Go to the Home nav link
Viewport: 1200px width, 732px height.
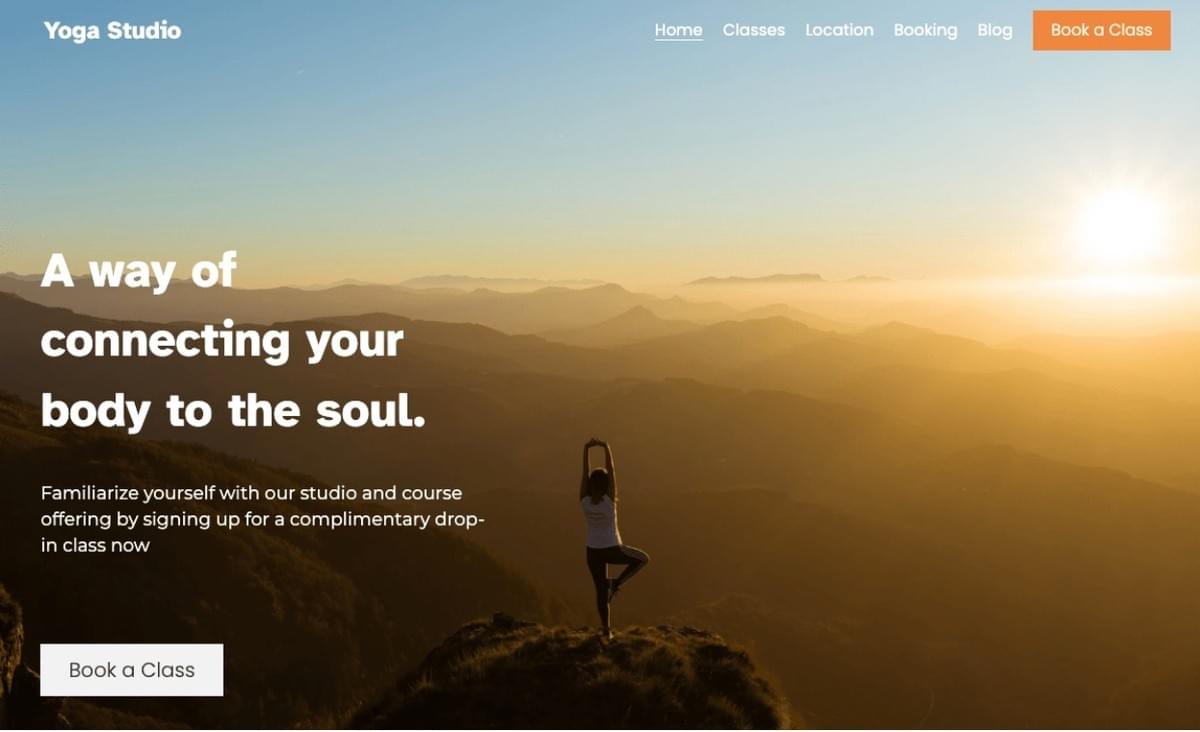[678, 30]
